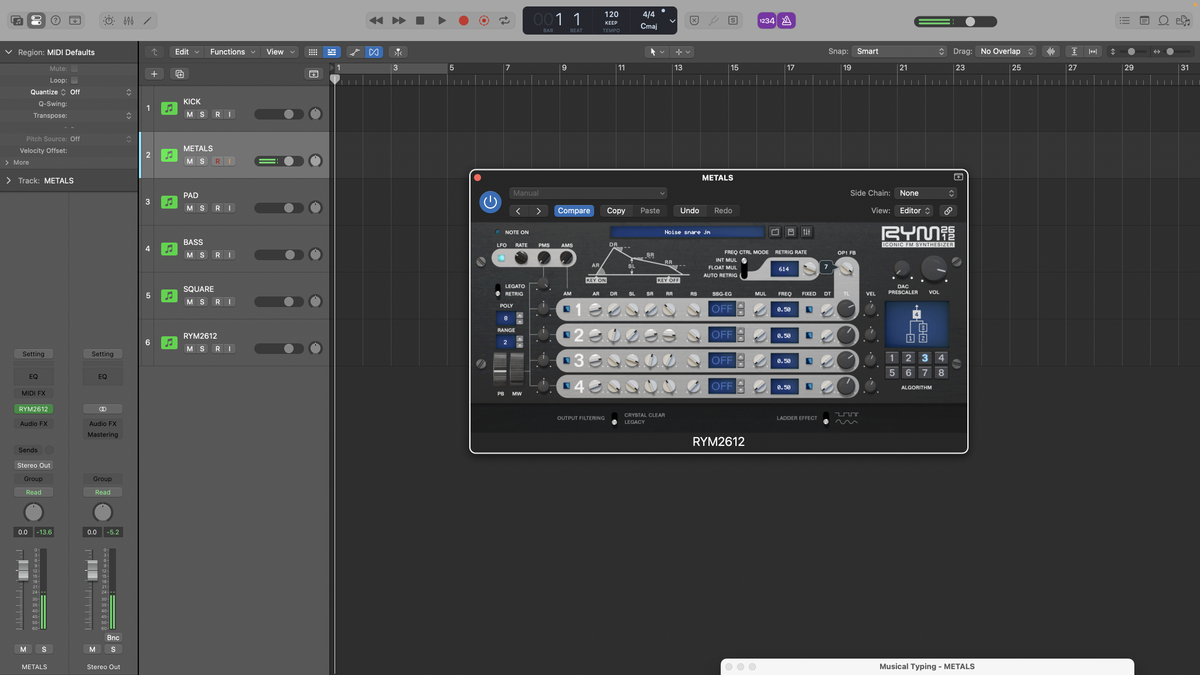This screenshot has height=675, width=1200.
Task: Open the Mixer faders icon
Action: click(128, 20)
